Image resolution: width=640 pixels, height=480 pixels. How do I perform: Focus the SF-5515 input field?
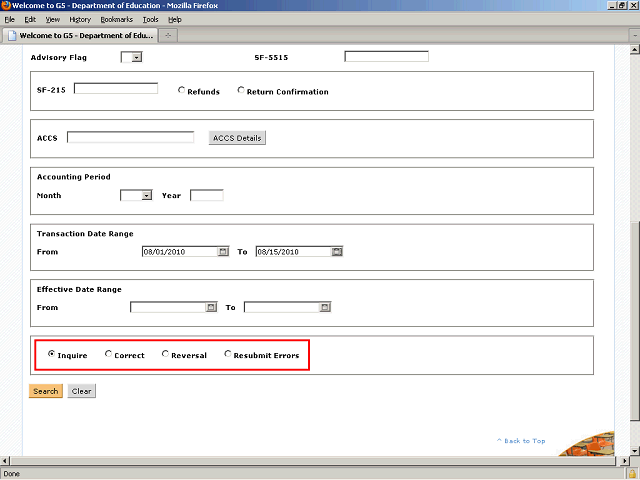tap(387, 56)
